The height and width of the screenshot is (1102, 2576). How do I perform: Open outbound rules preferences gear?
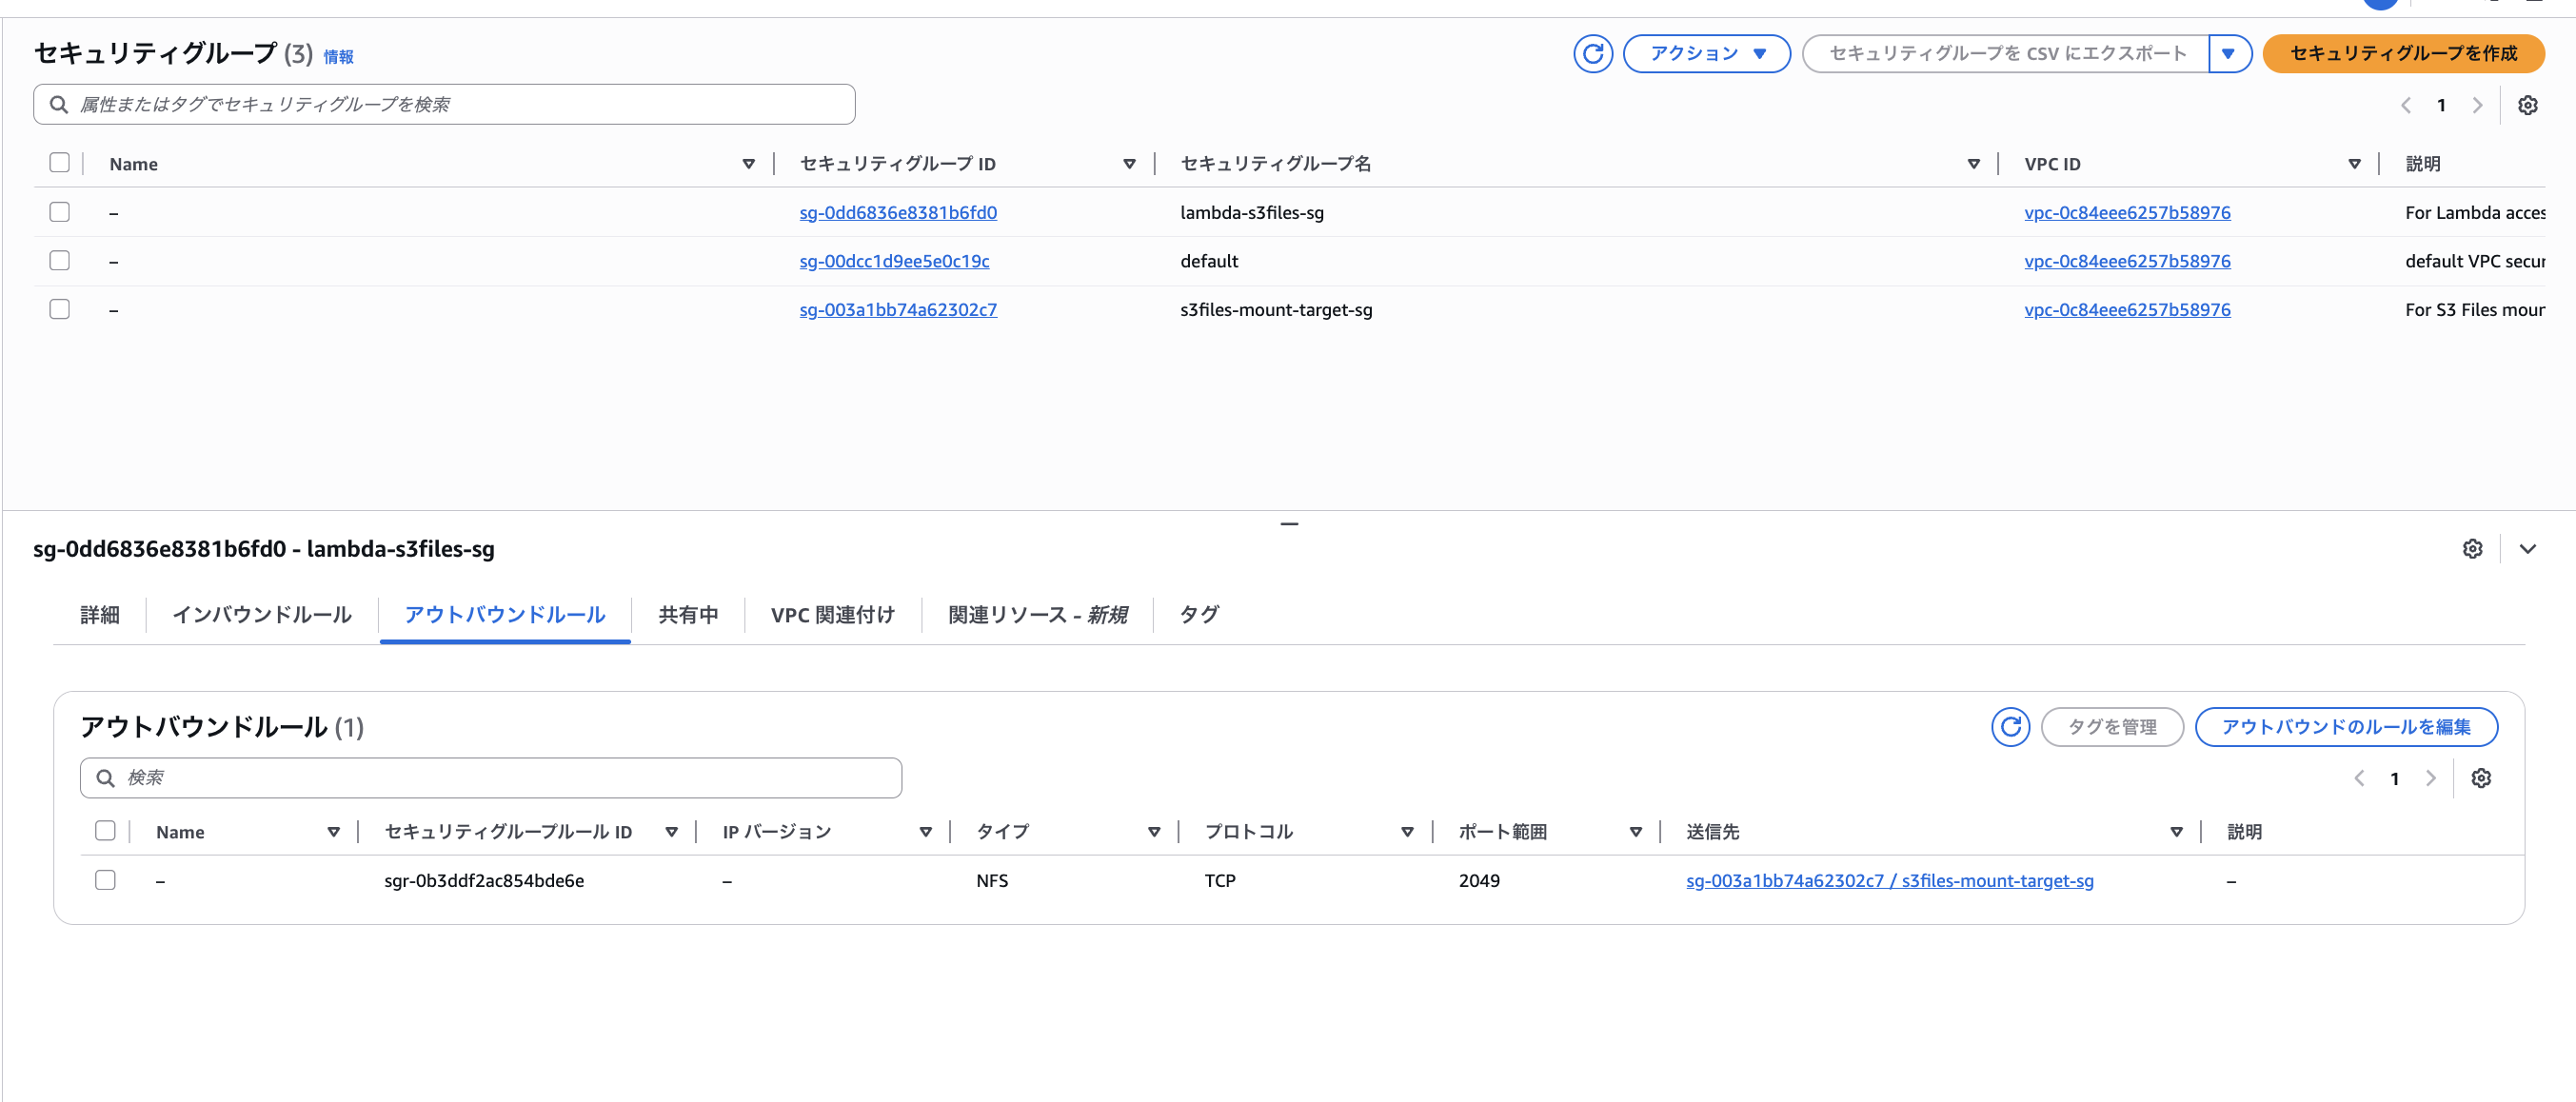point(2483,778)
